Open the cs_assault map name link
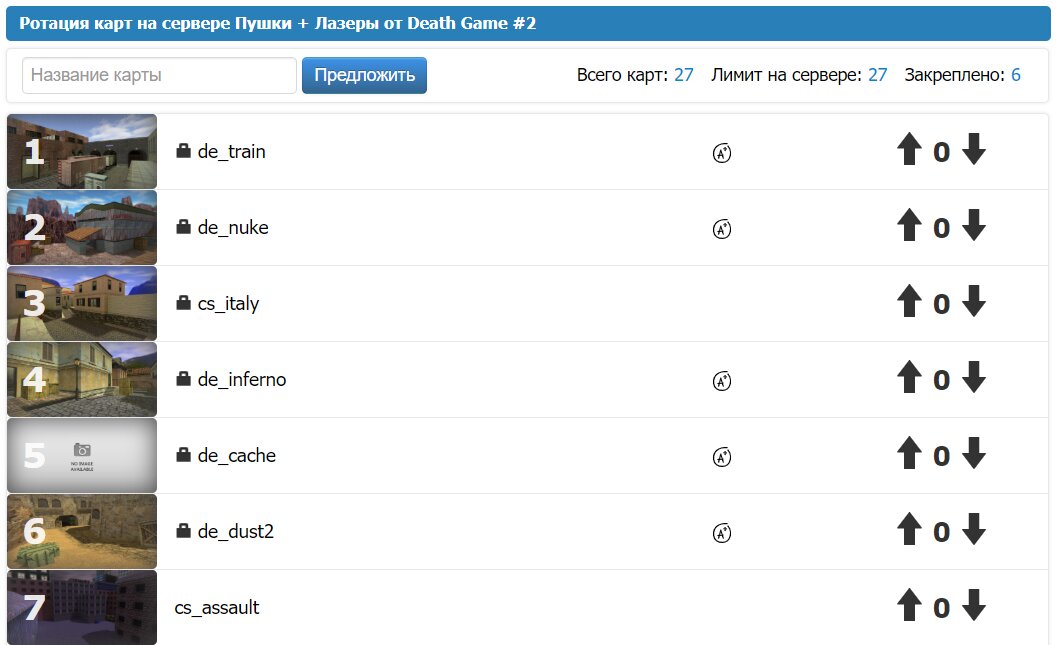The image size is (1057, 645). click(x=217, y=608)
